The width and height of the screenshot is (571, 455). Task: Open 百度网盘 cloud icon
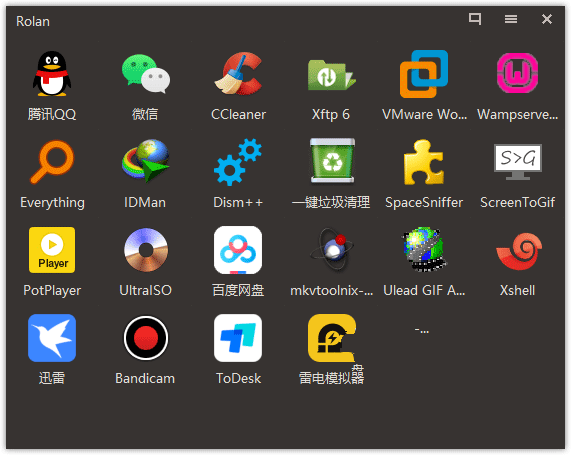click(238, 250)
